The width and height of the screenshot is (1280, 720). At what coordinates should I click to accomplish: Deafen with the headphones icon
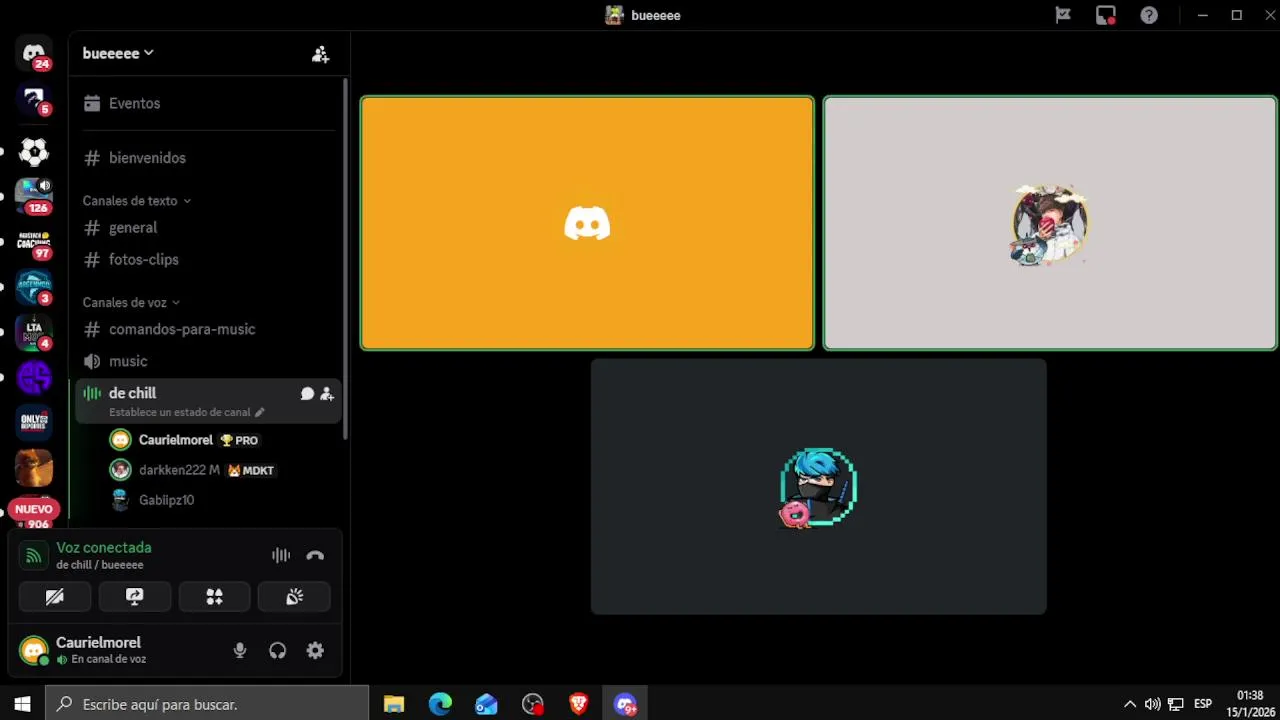tap(278, 651)
